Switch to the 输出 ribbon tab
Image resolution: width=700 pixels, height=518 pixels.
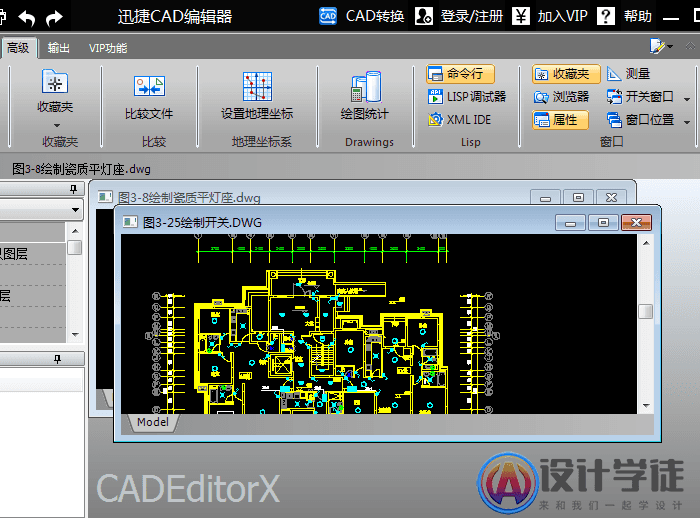[x=58, y=48]
